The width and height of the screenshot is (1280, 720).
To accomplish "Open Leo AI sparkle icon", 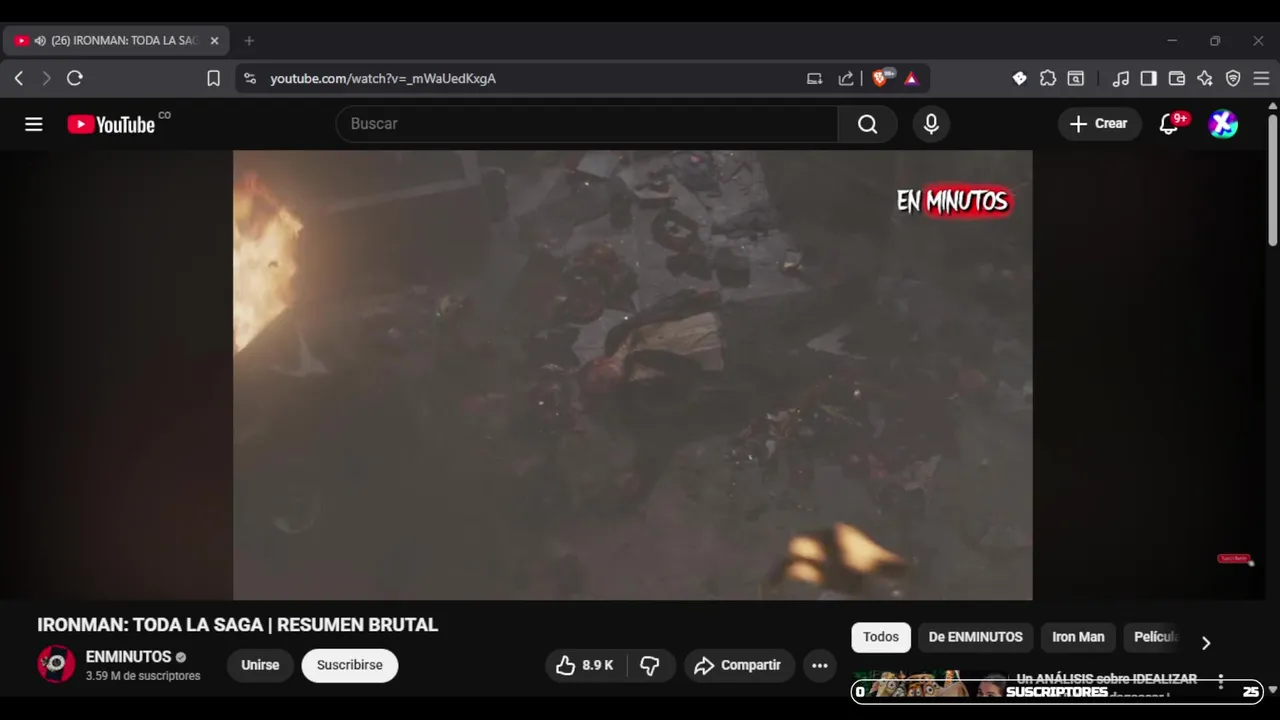I will 1205,78.
